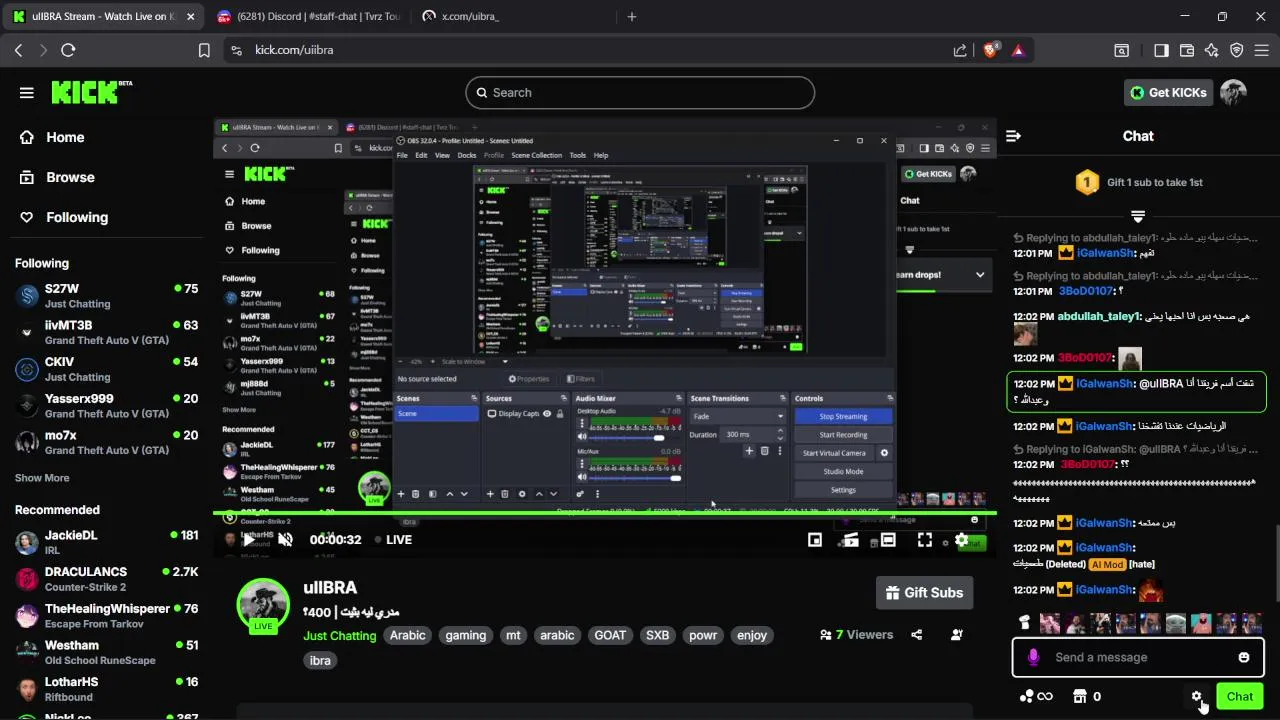
Task: Expand the earn drops chevron in stream
Action: pos(980,275)
